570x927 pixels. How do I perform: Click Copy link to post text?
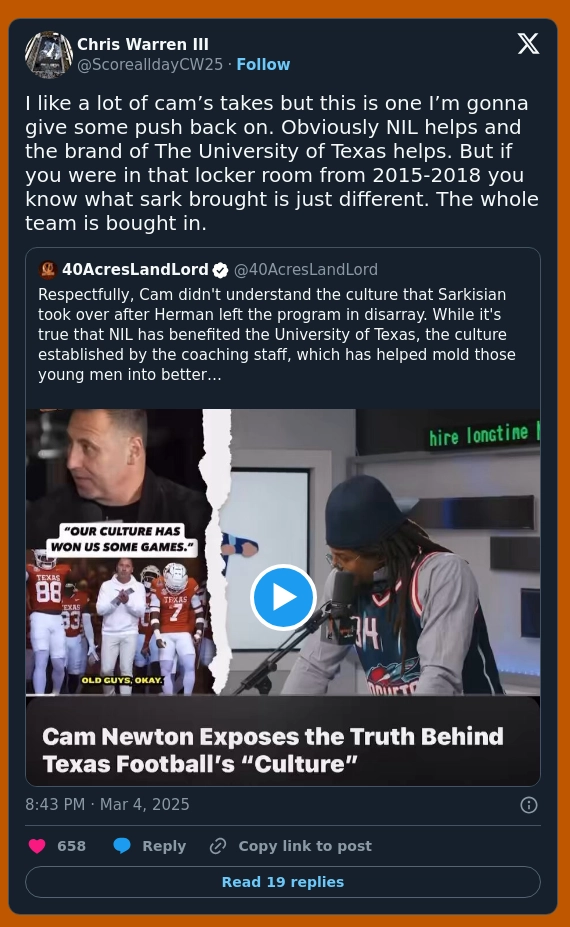[x=305, y=846]
